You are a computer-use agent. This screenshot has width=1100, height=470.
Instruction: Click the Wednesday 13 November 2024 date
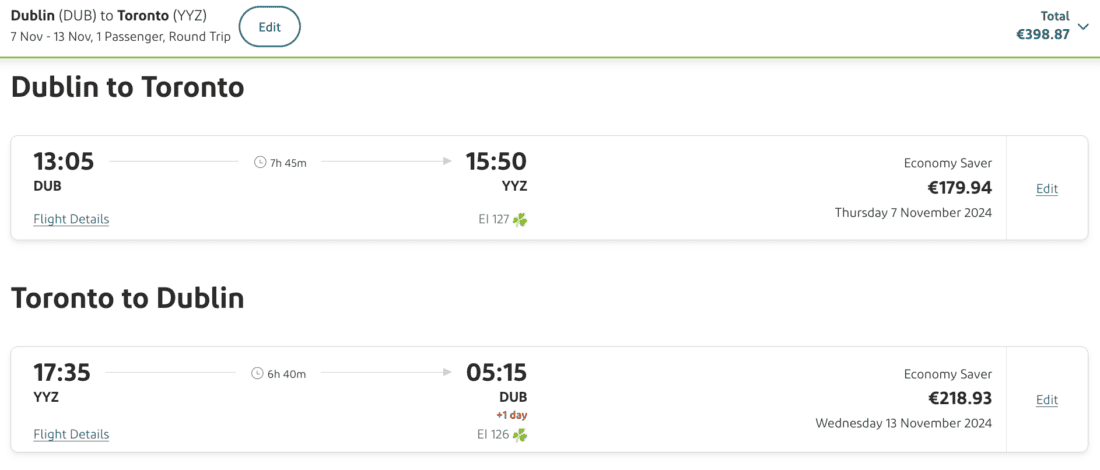tap(903, 423)
